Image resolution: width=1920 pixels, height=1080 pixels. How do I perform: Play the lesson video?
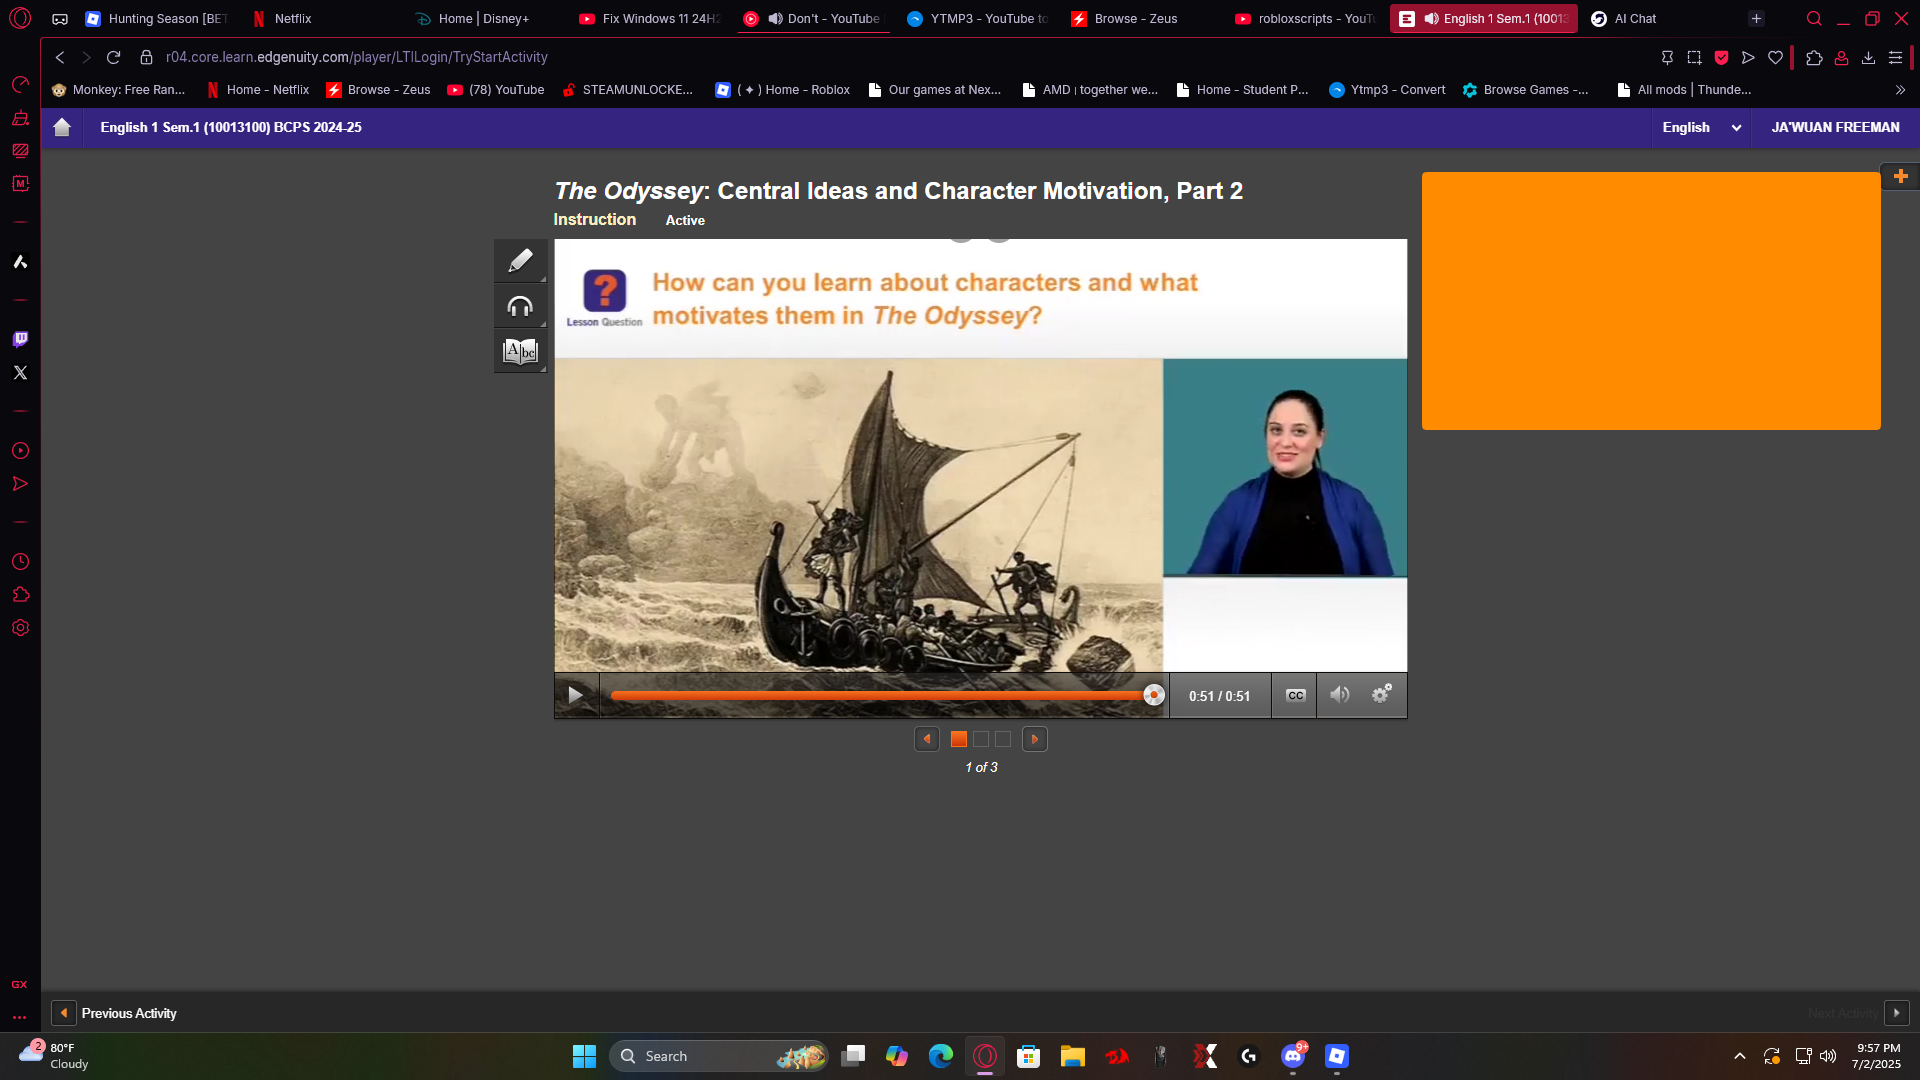click(576, 695)
